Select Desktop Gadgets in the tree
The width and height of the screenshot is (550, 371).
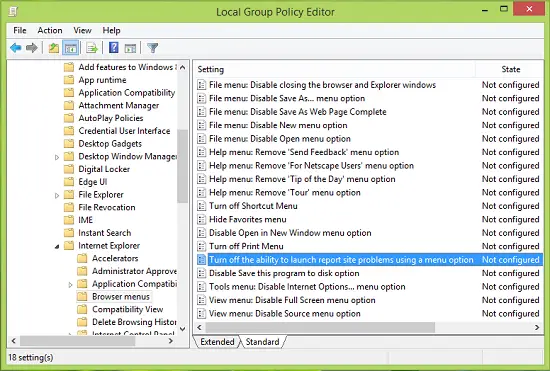click(x=110, y=143)
